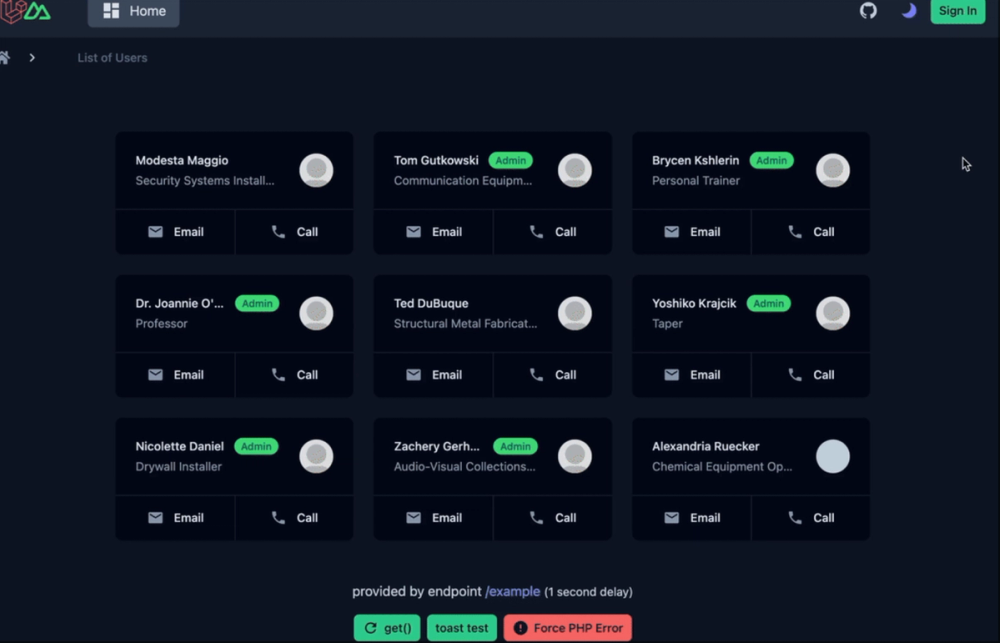The width and height of the screenshot is (1000, 643).
Task: Click the Force PHP Error button
Action: [568, 628]
